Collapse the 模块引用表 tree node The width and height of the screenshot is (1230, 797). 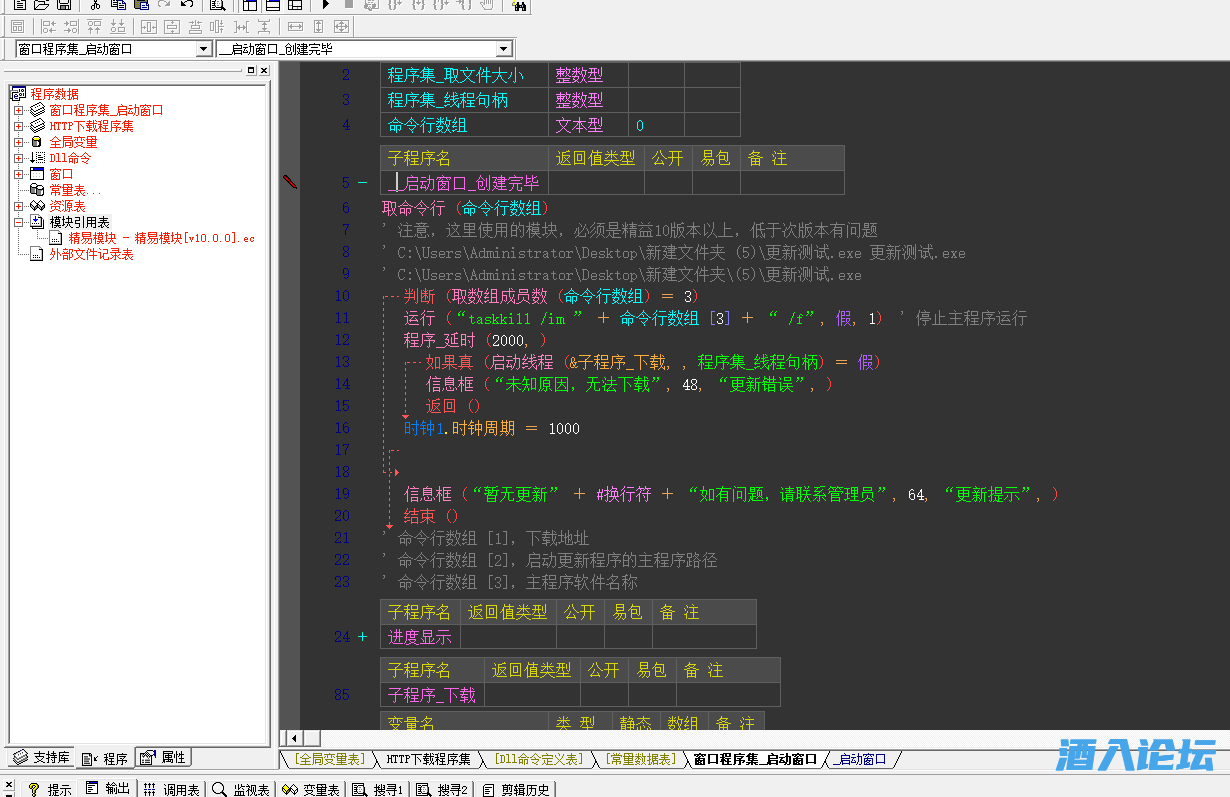(x=18, y=222)
